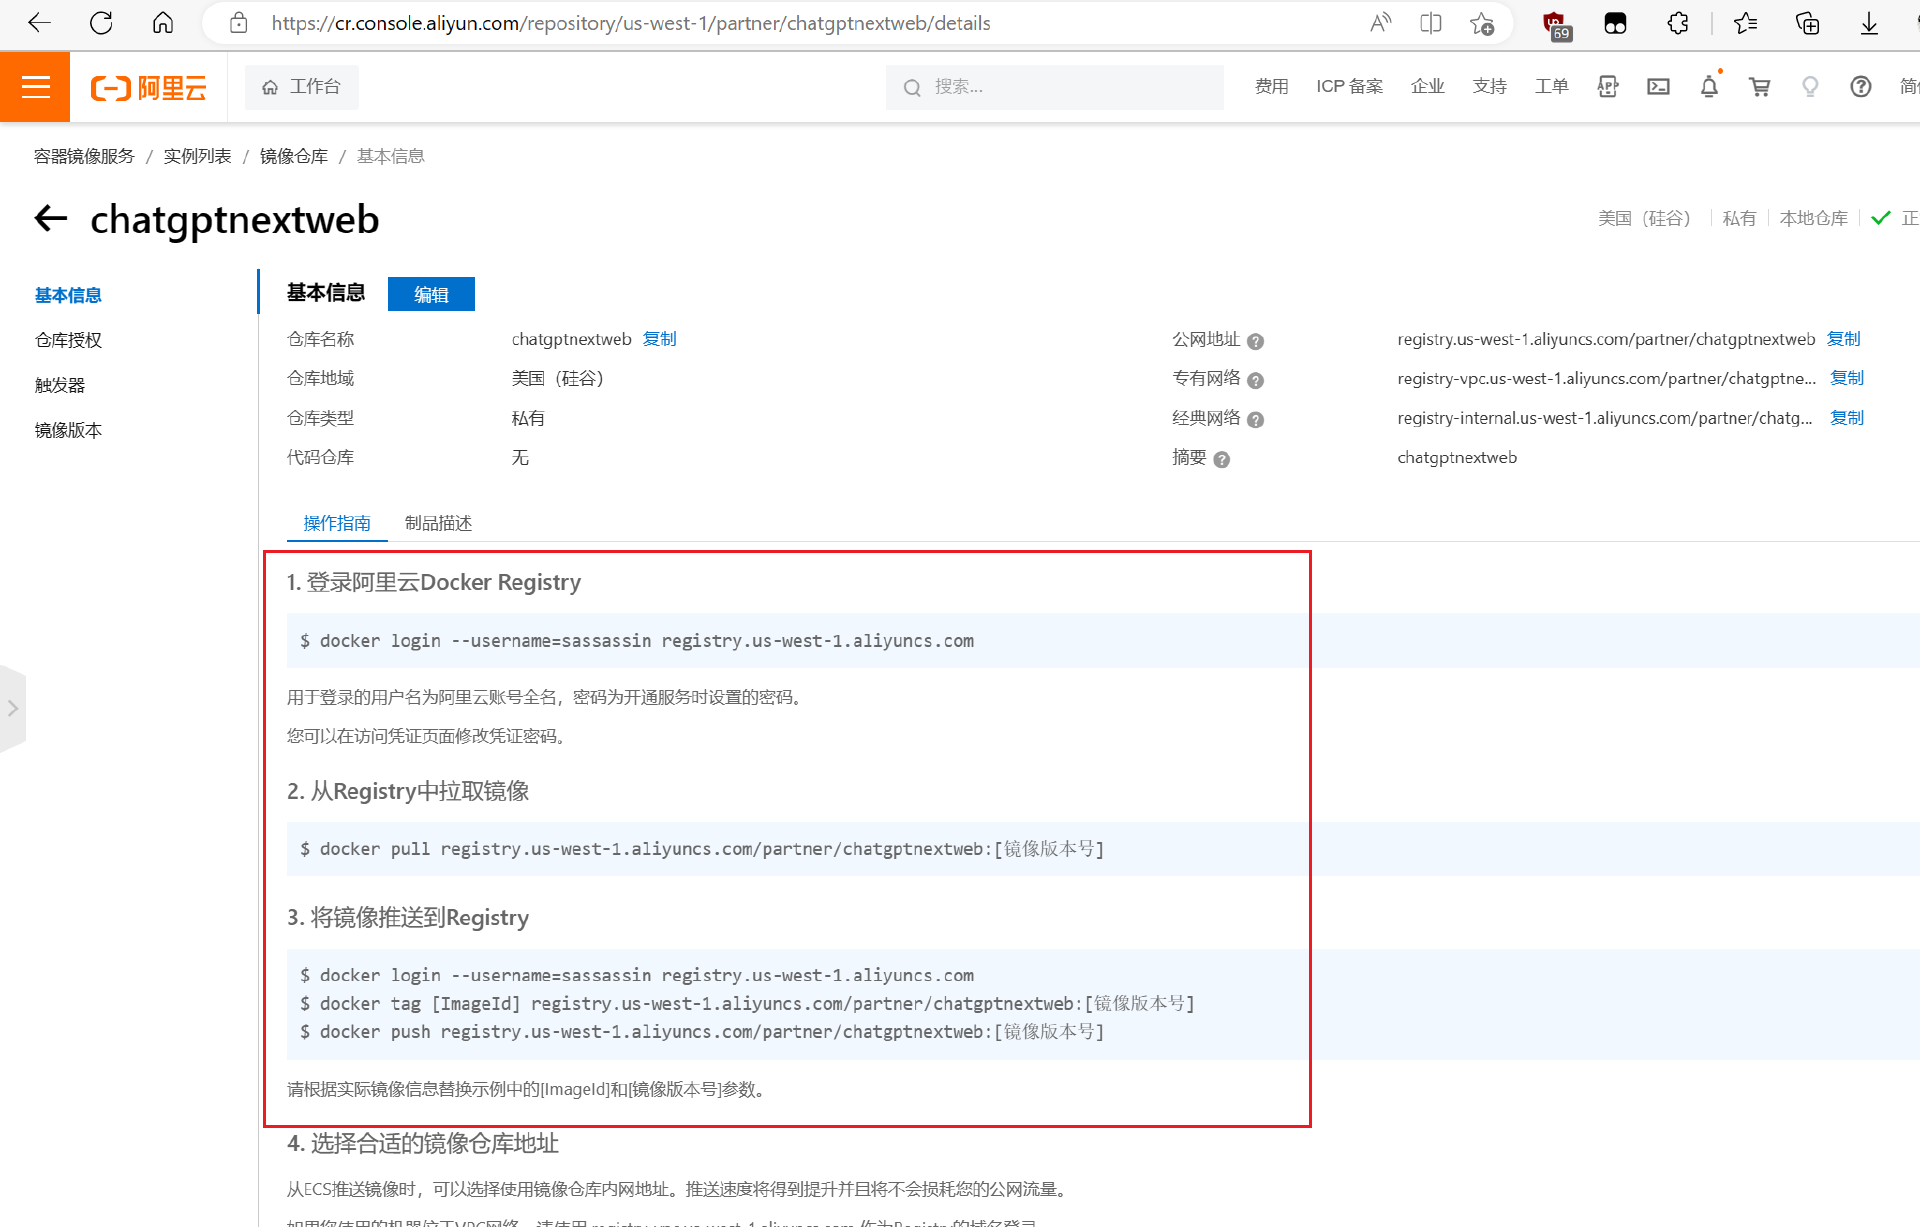Open 镜像版本 in the sidebar
Screen dimensions: 1920x1227
click(68, 430)
